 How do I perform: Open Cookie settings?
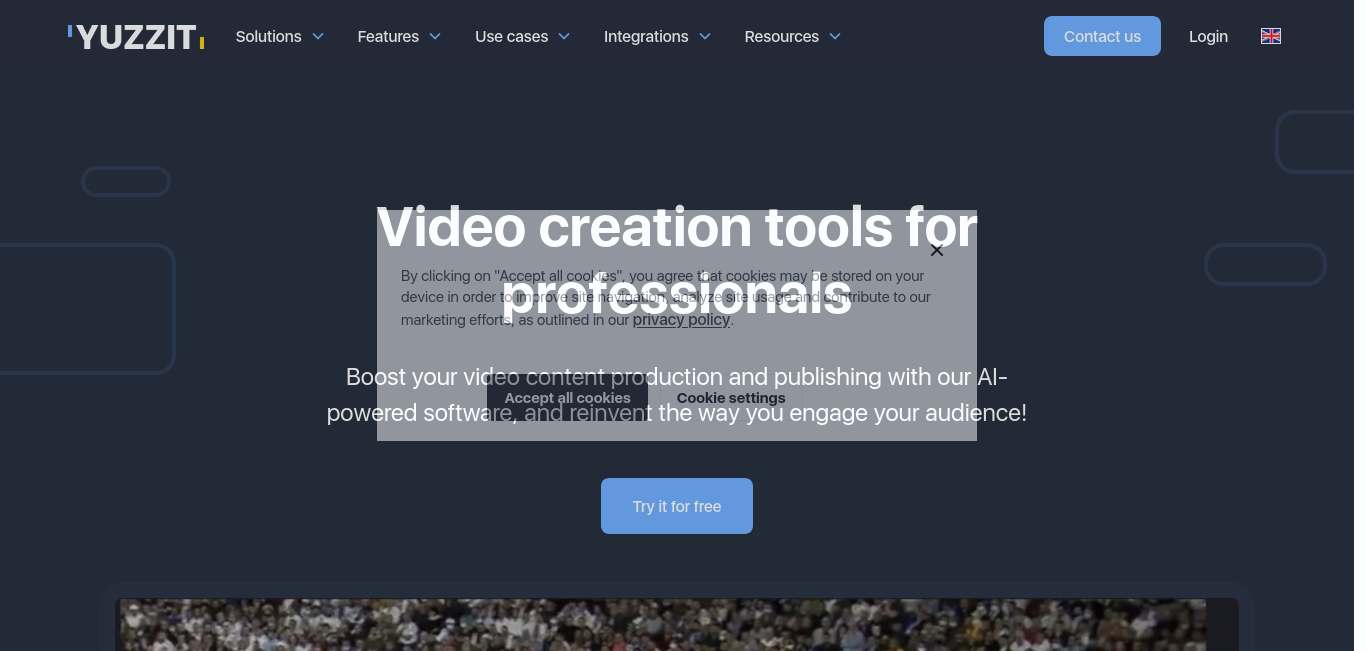[731, 397]
